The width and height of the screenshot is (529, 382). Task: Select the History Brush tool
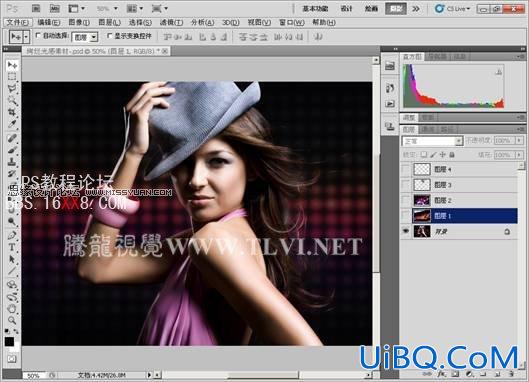pyautogui.click(x=12, y=173)
